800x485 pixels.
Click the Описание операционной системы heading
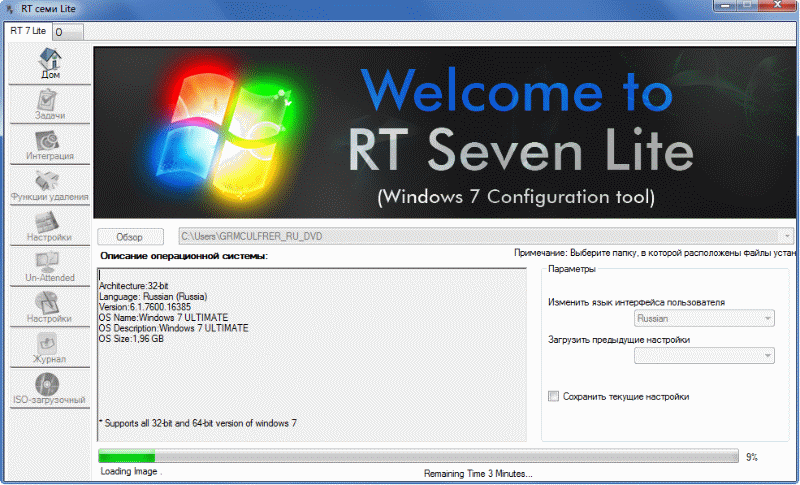pyautogui.click(x=184, y=256)
